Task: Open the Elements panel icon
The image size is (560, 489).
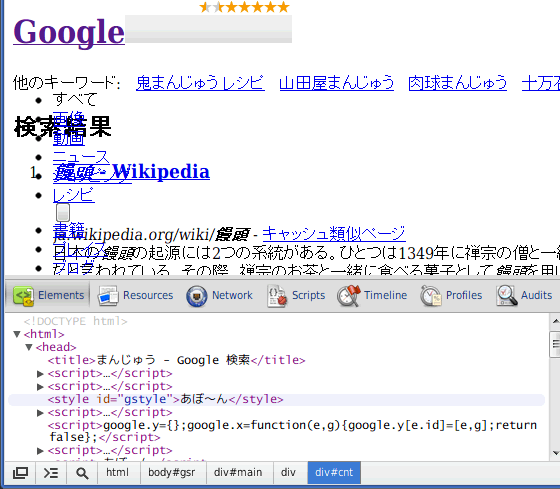Action: pos(23,296)
